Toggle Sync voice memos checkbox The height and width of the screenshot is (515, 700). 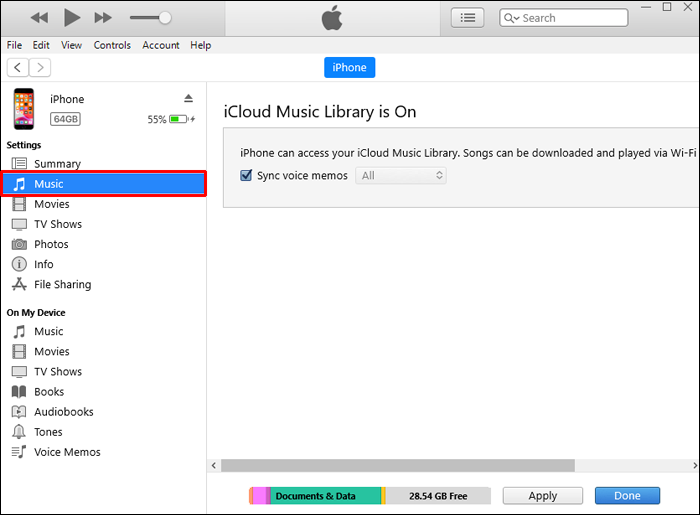click(x=246, y=176)
